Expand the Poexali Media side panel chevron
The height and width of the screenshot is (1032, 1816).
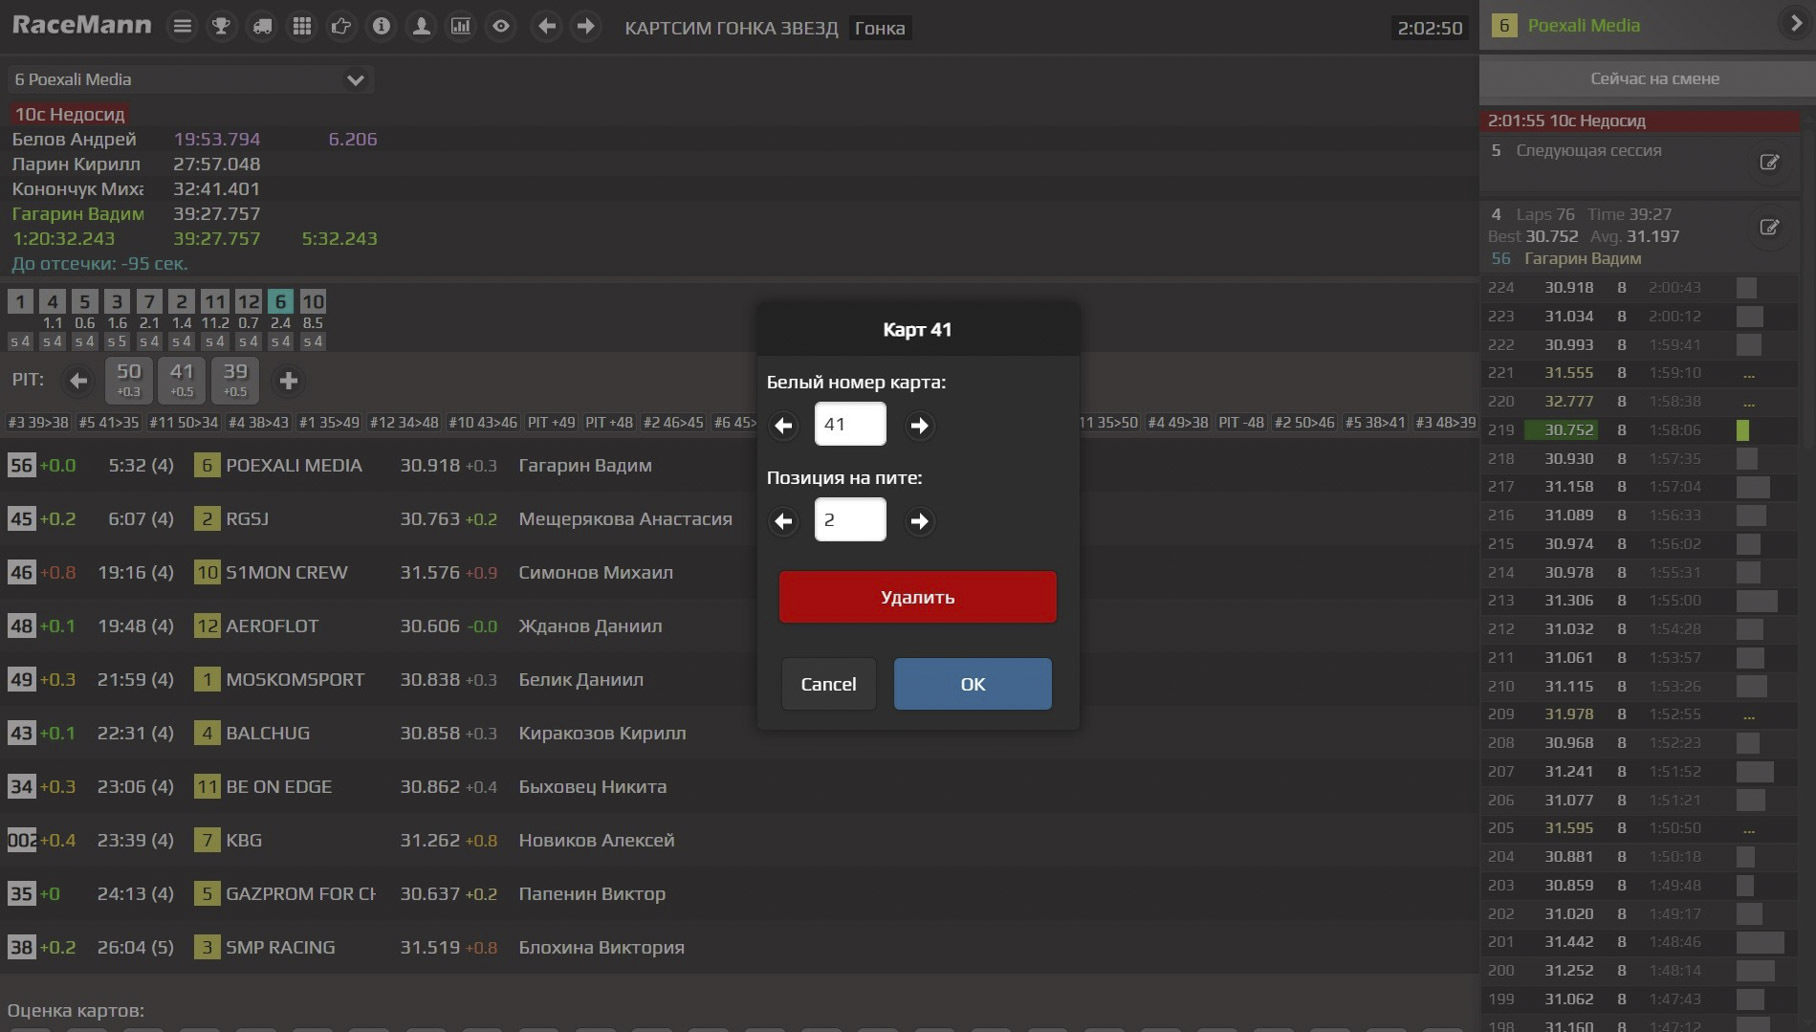pyautogui.click(x=1795, y=25)
